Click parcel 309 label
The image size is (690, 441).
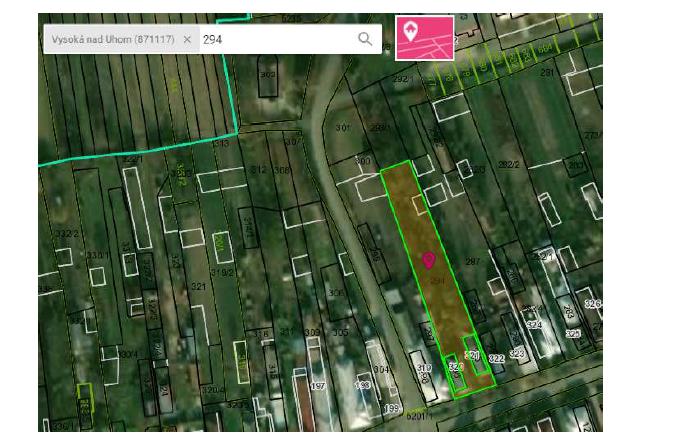point(312,332)
